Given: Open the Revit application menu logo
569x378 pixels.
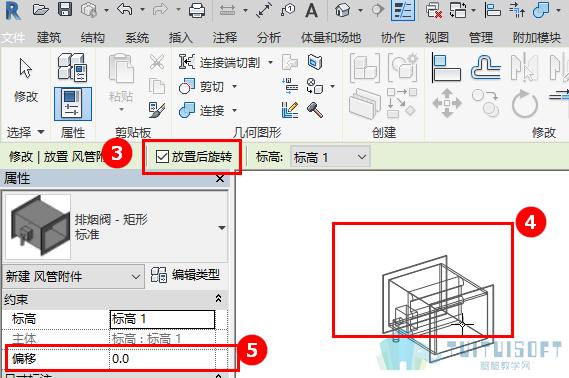Looking at the screenshot, I should (13, 10).
